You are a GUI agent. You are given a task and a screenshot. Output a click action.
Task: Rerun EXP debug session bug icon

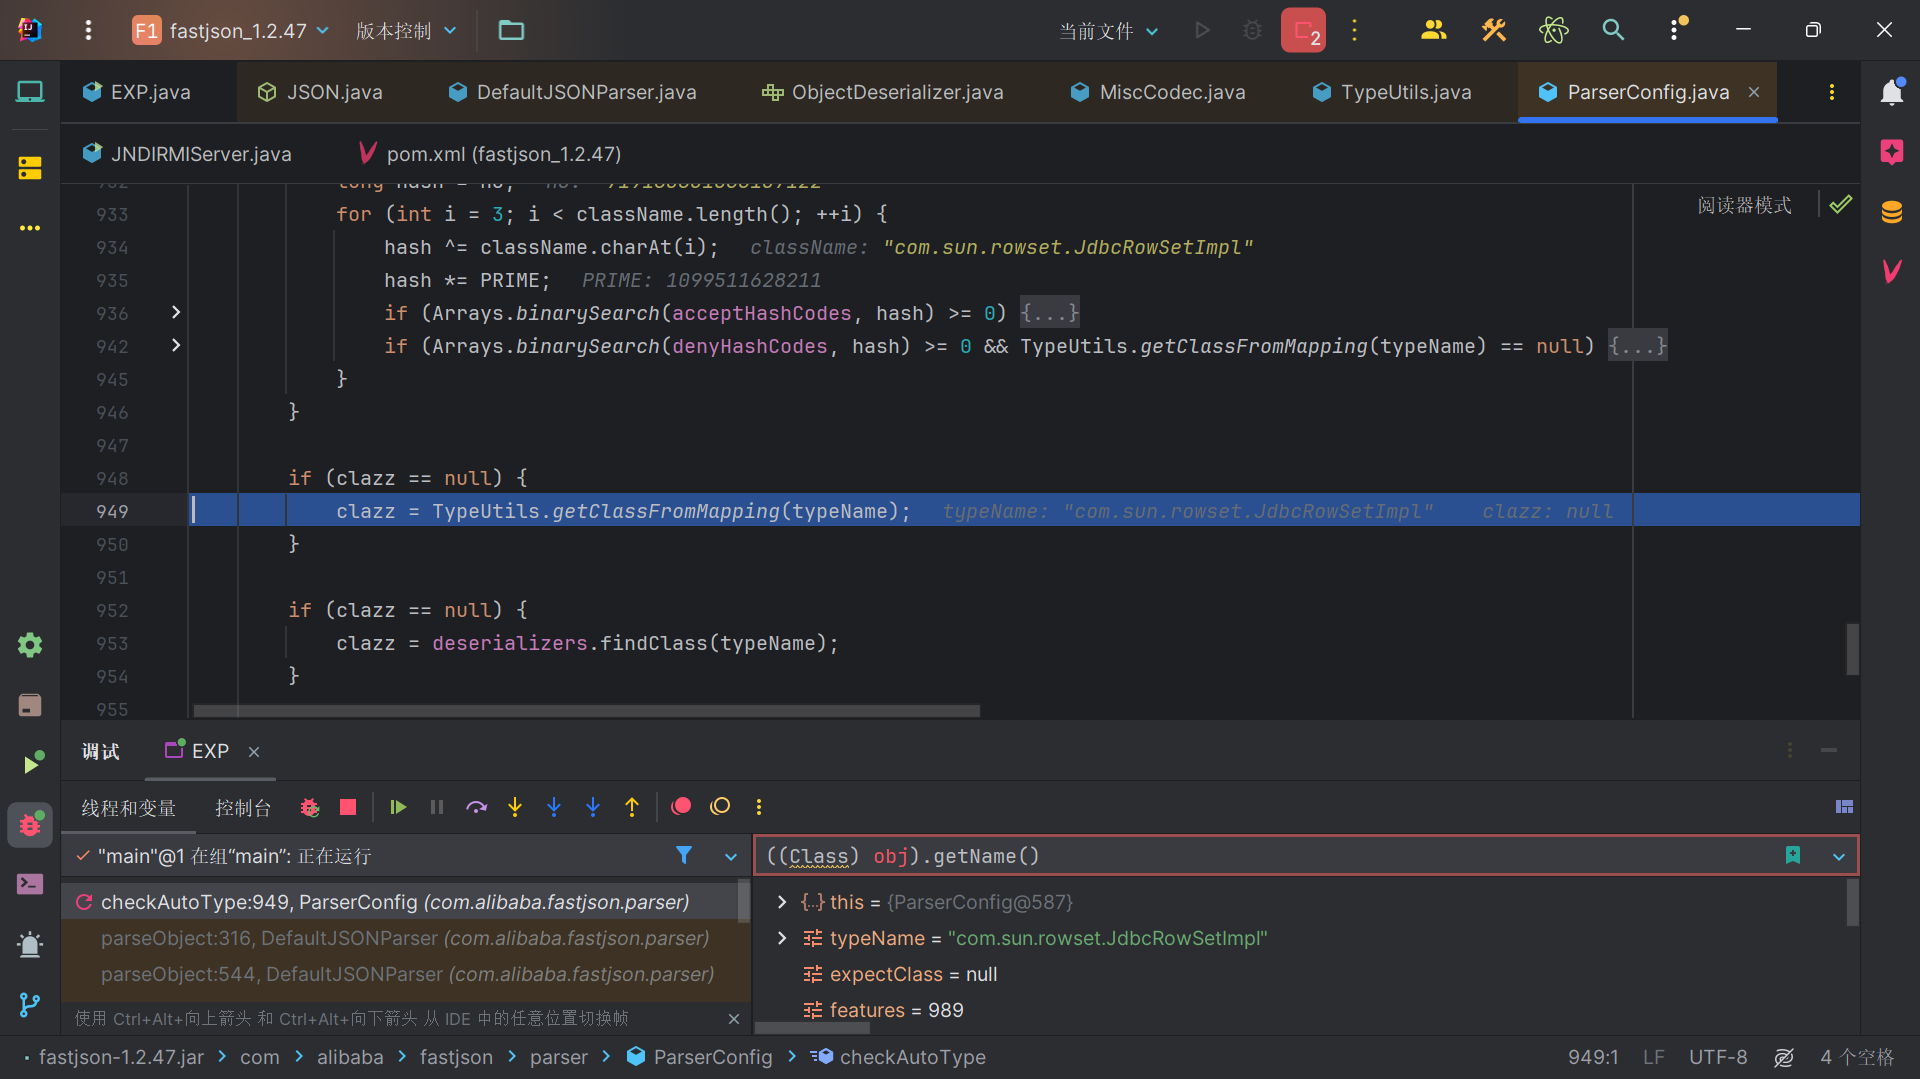coord(310,807)
